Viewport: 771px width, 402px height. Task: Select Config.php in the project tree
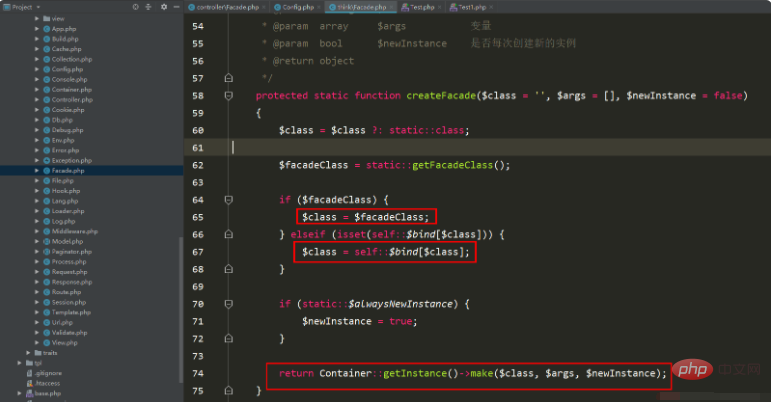[67, 69]
